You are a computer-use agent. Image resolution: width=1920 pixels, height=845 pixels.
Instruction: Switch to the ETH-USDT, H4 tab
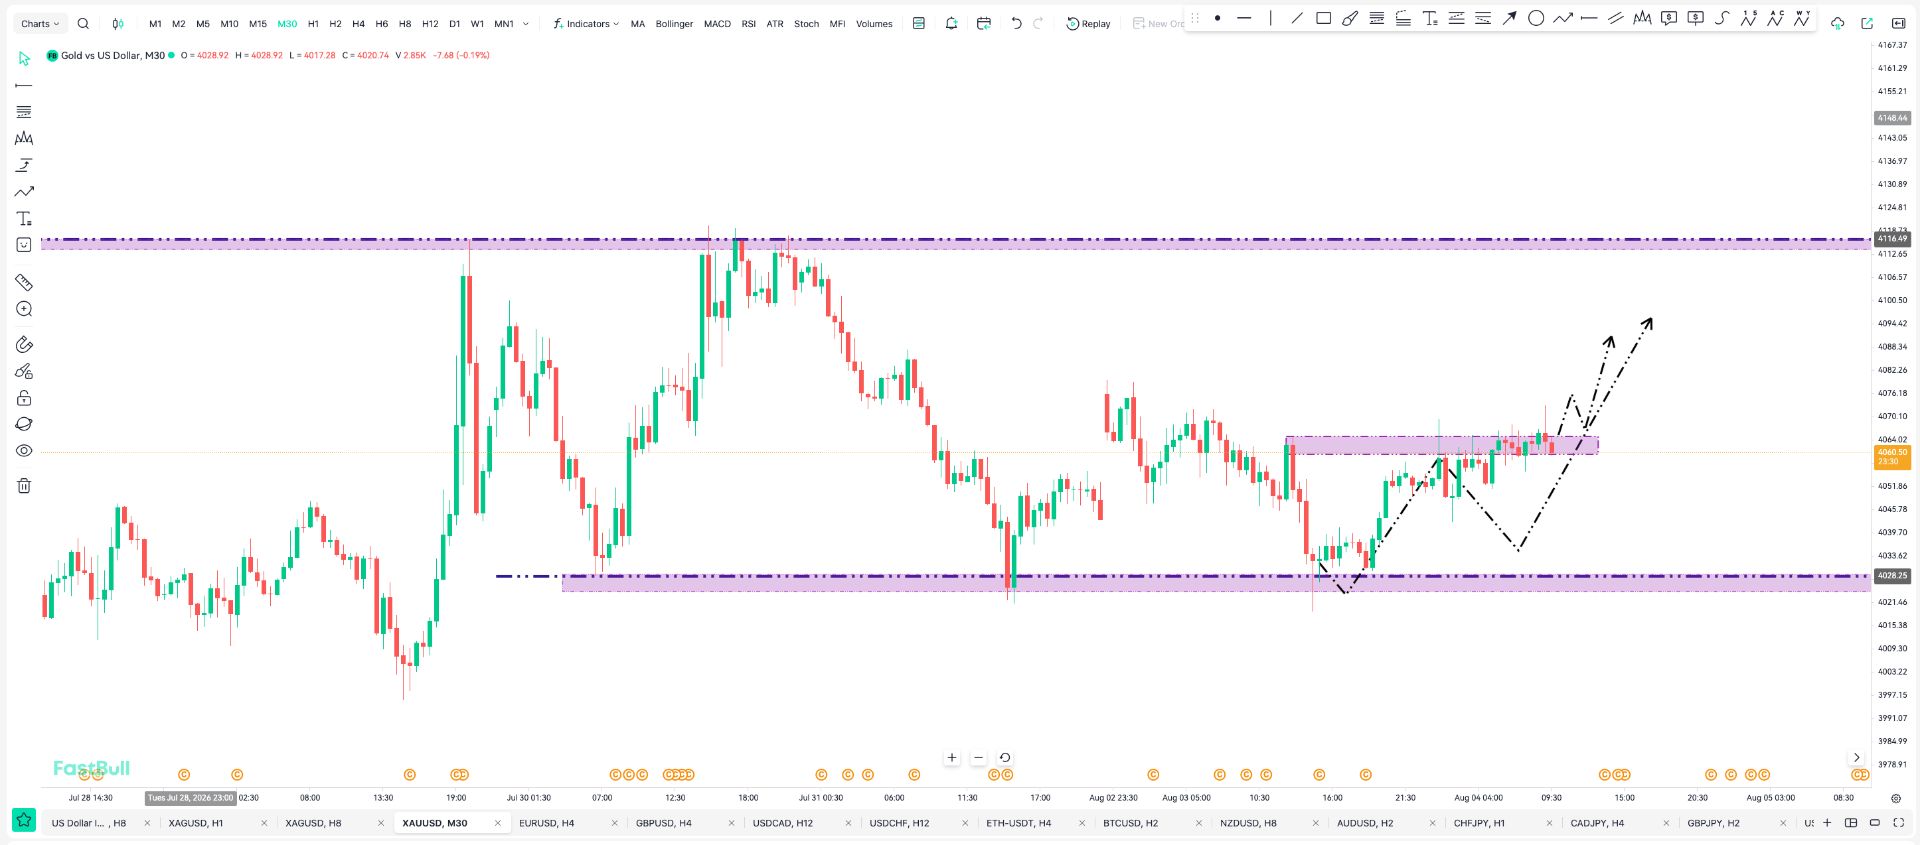click(1019, 823)
